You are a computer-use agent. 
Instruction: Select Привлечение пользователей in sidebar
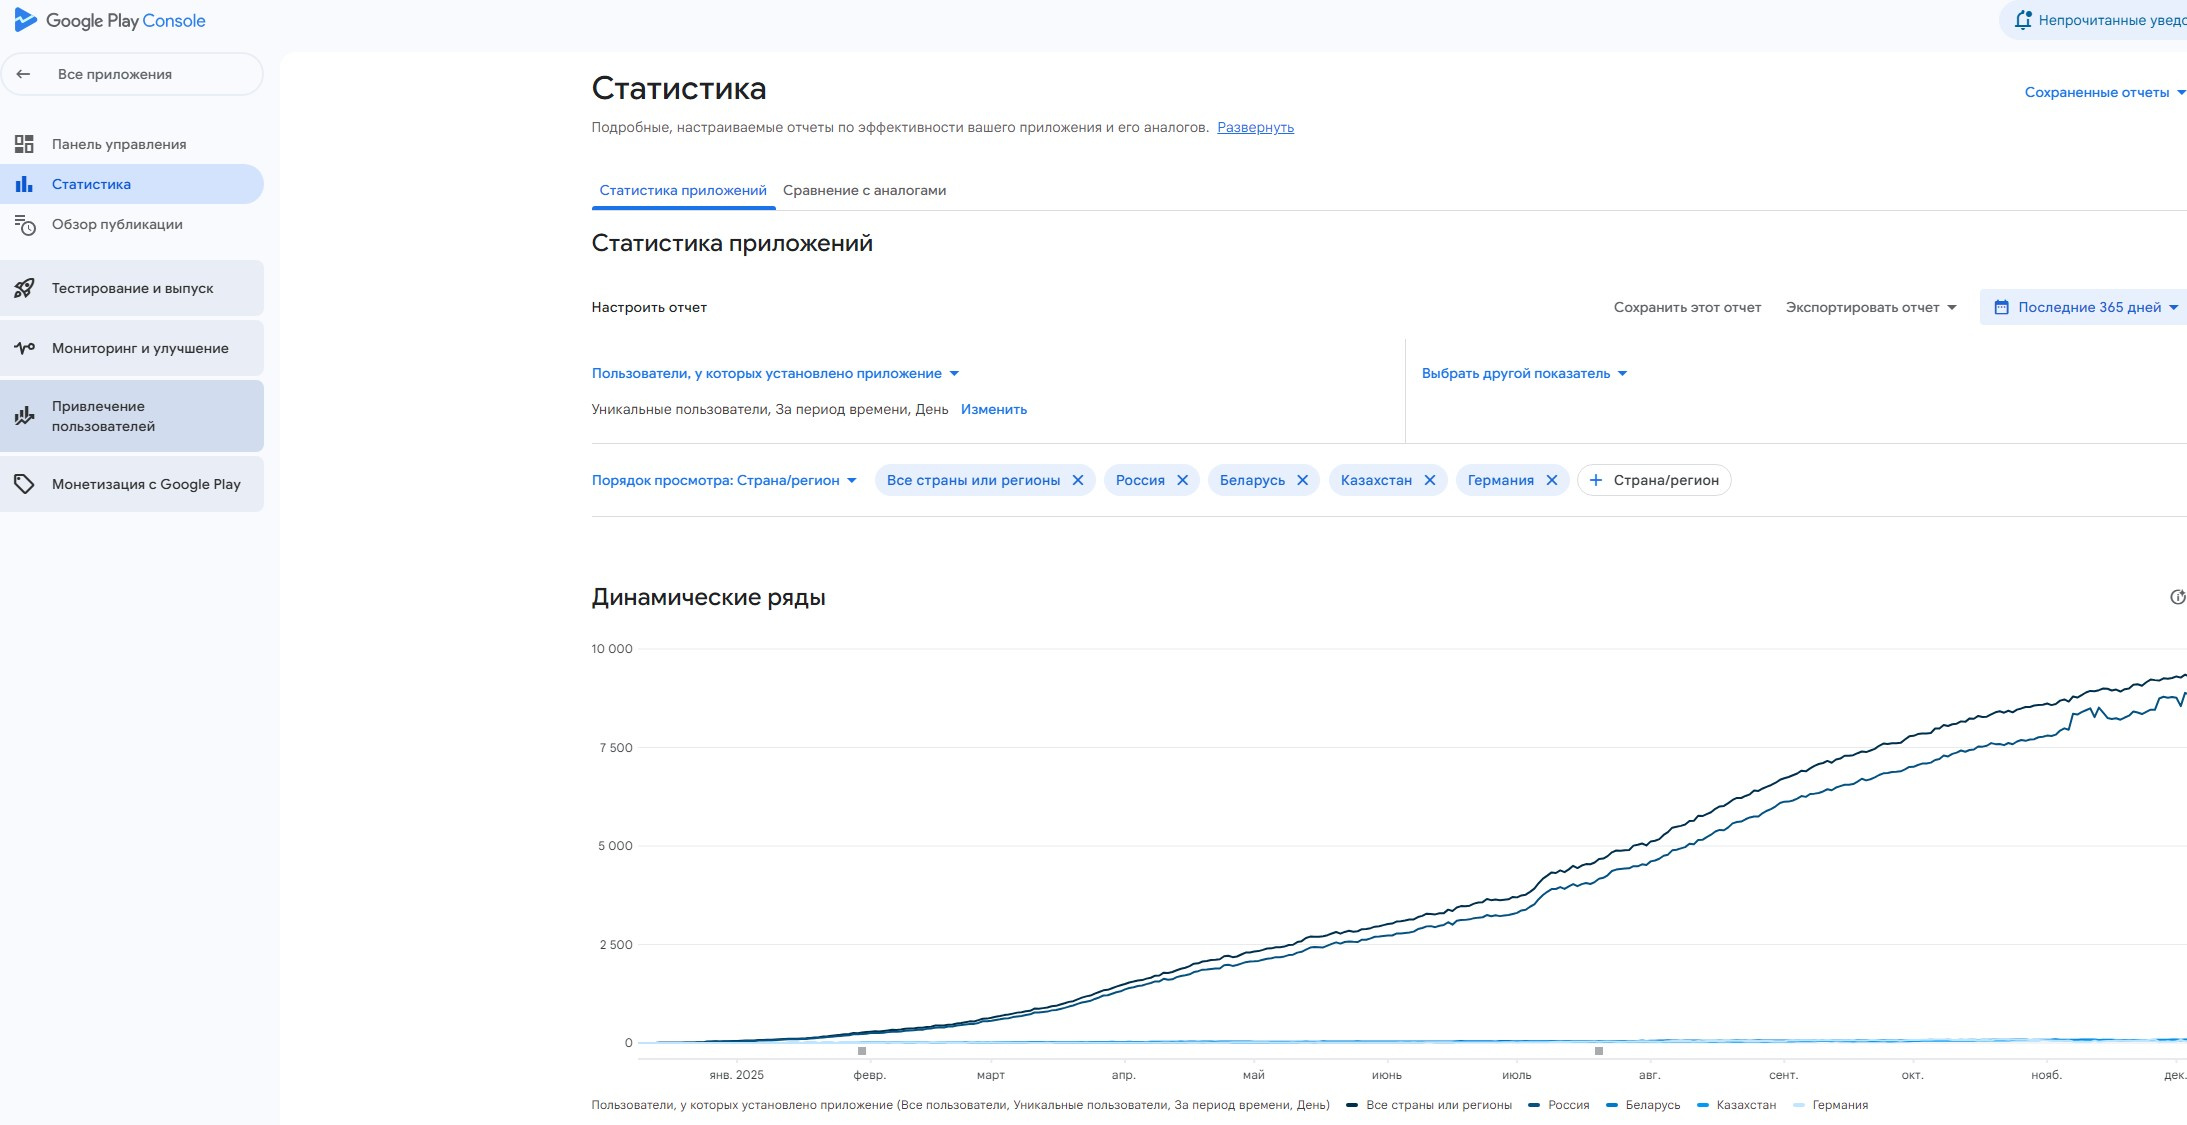point(103,416)
